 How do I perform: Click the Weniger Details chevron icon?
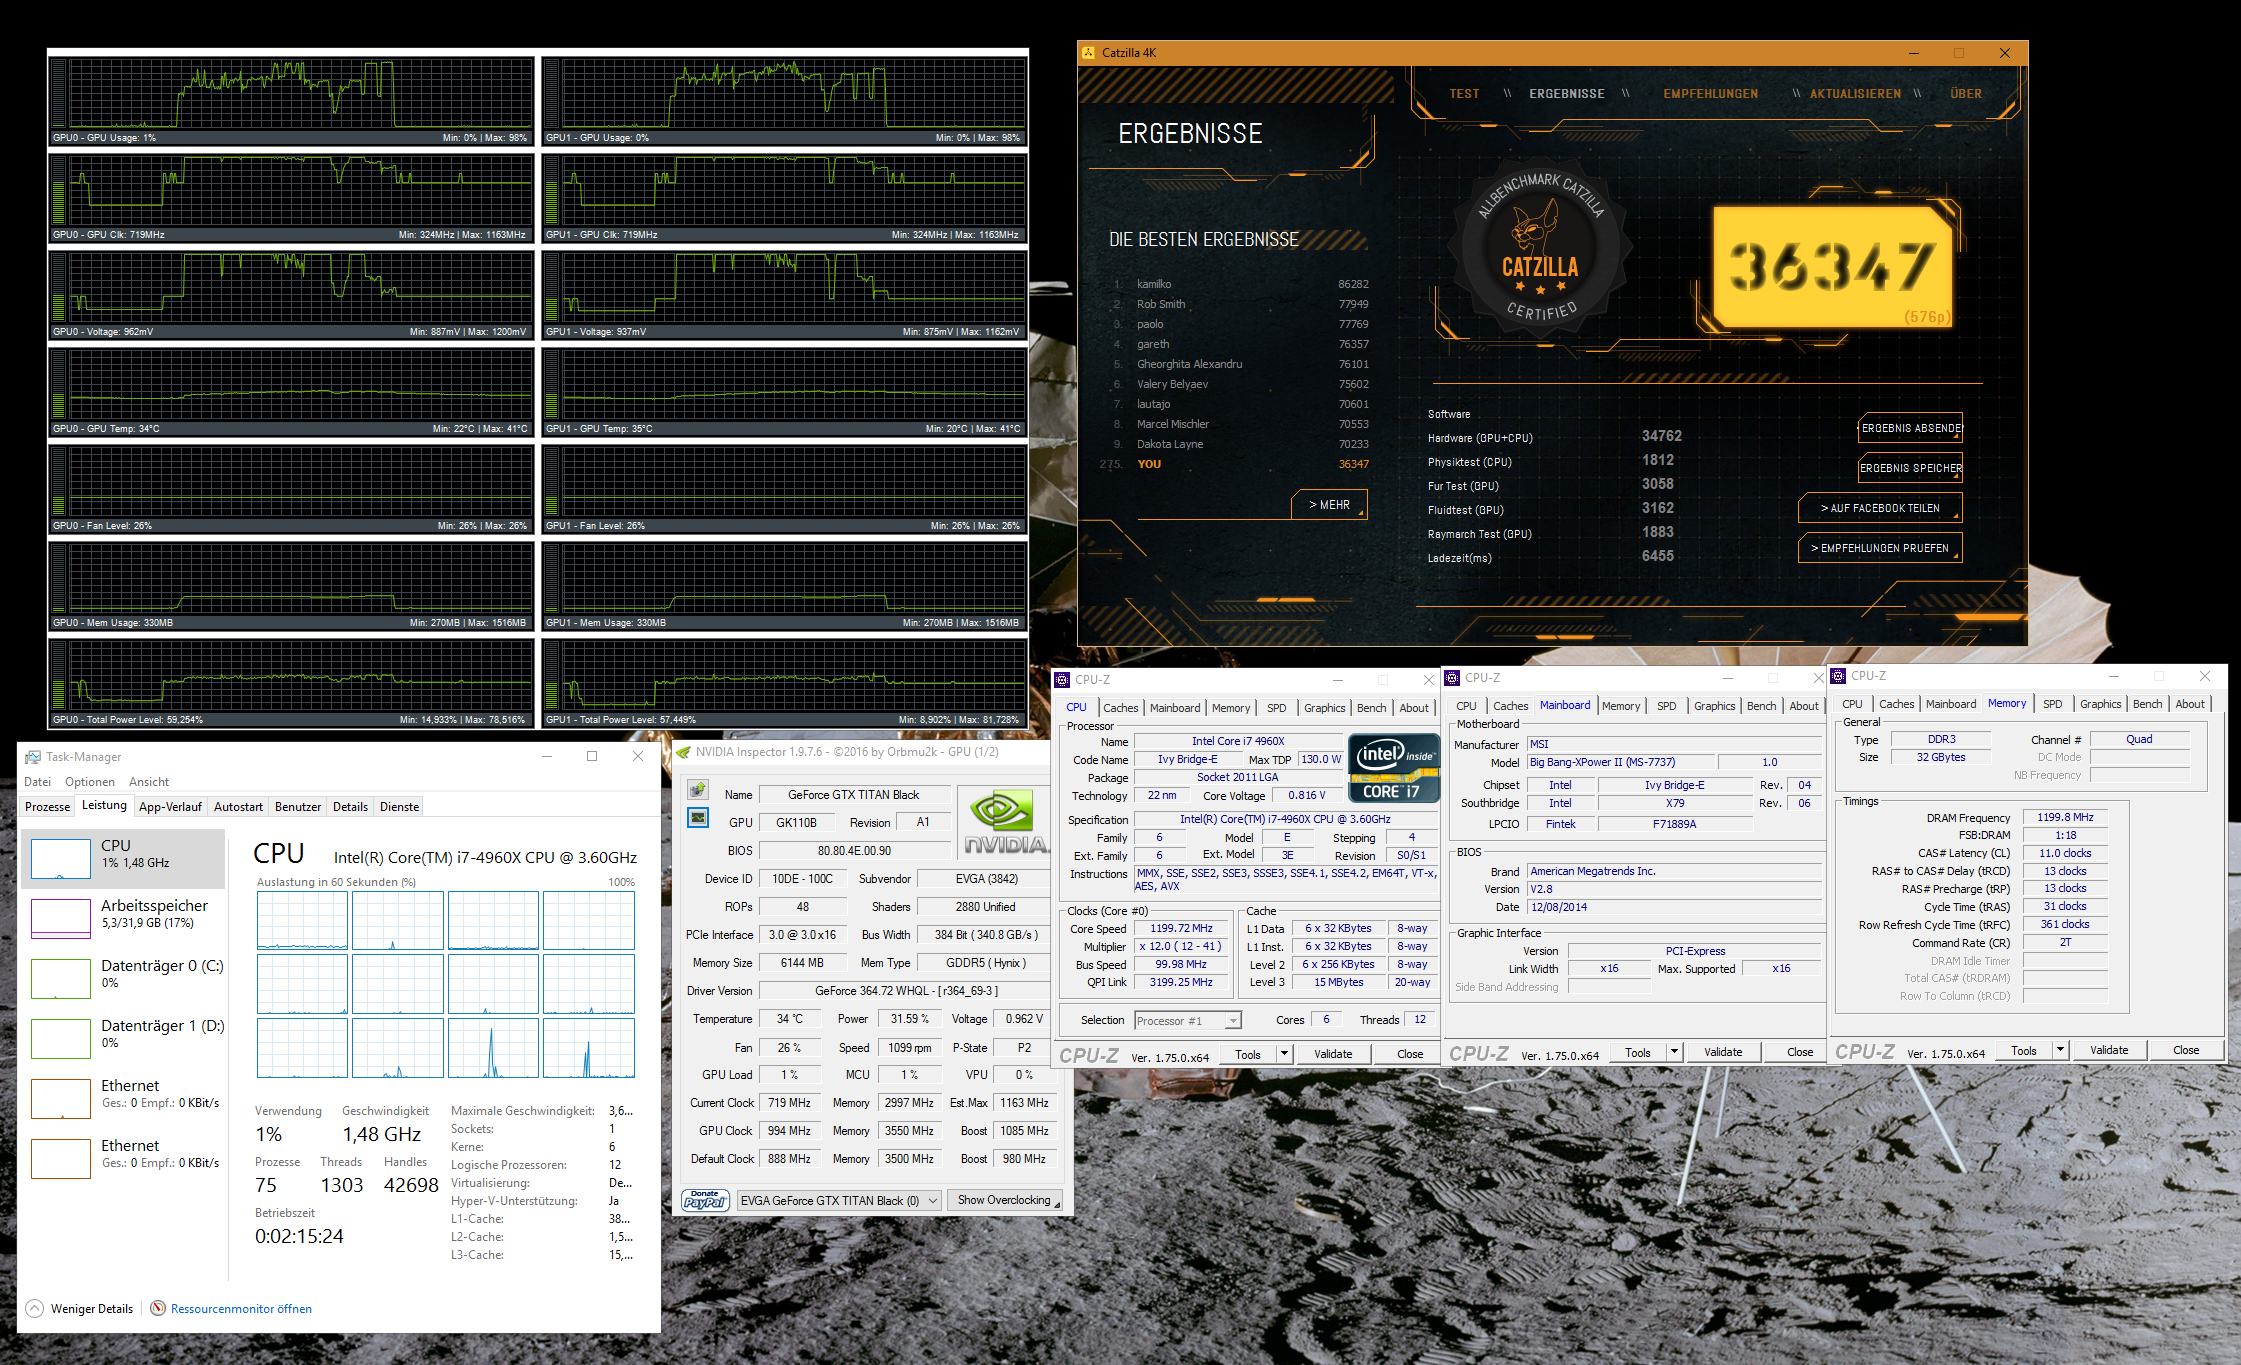tap(35, 1308)
